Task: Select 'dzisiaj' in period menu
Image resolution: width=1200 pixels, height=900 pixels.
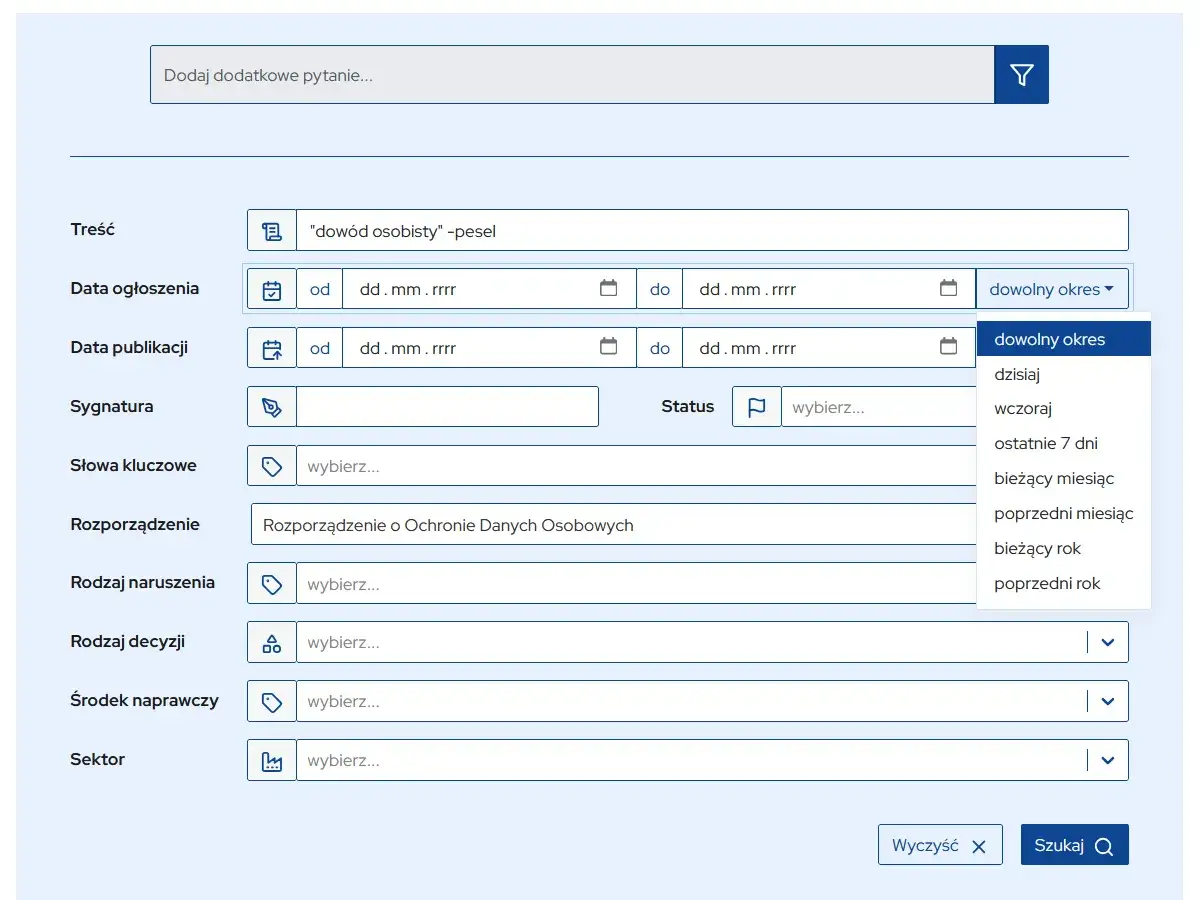Action: [1064, 374]
